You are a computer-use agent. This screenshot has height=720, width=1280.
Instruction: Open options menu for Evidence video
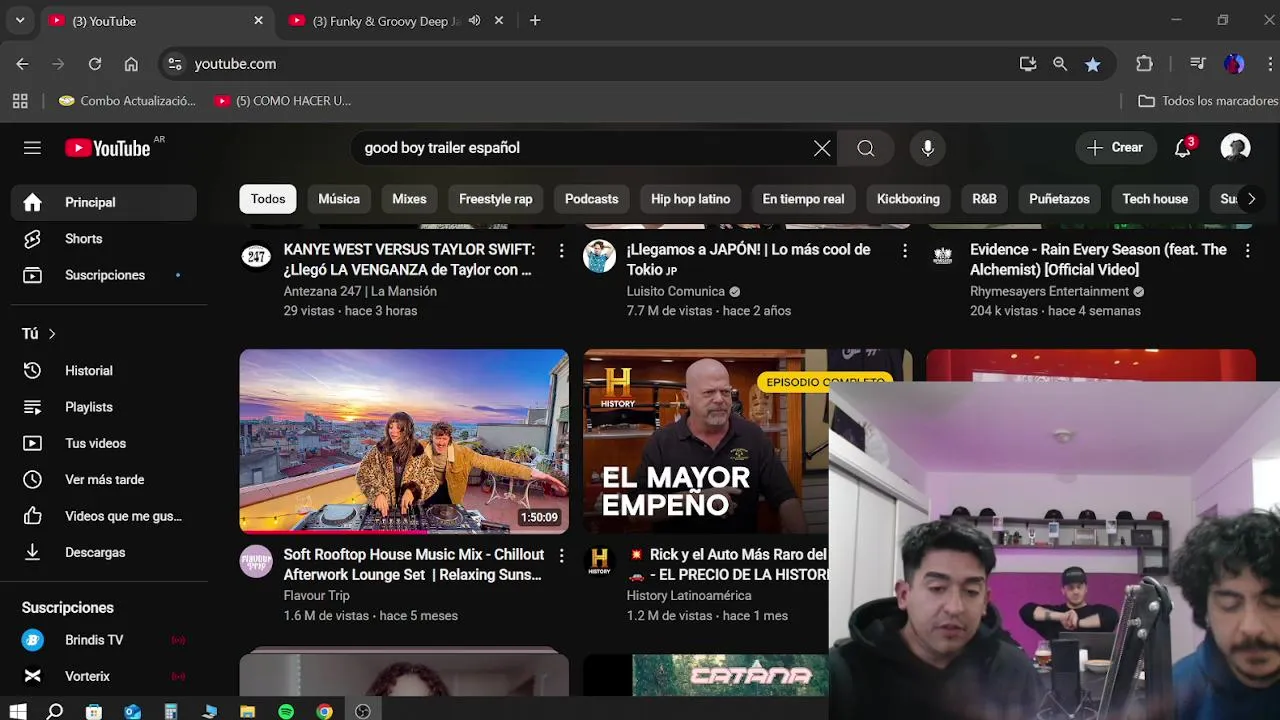[x=1248, y=251]
